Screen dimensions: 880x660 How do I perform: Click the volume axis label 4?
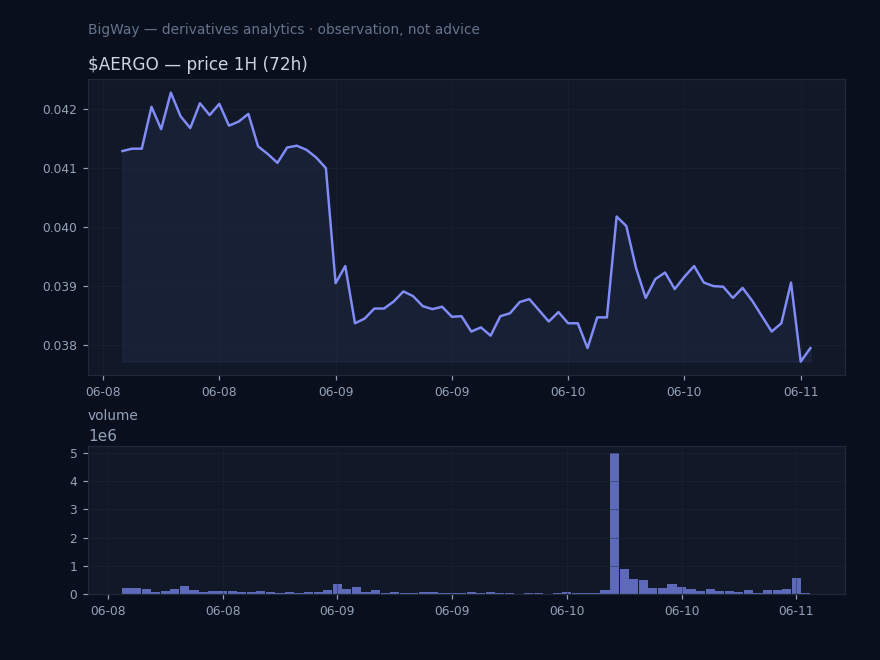coord(74,482)
